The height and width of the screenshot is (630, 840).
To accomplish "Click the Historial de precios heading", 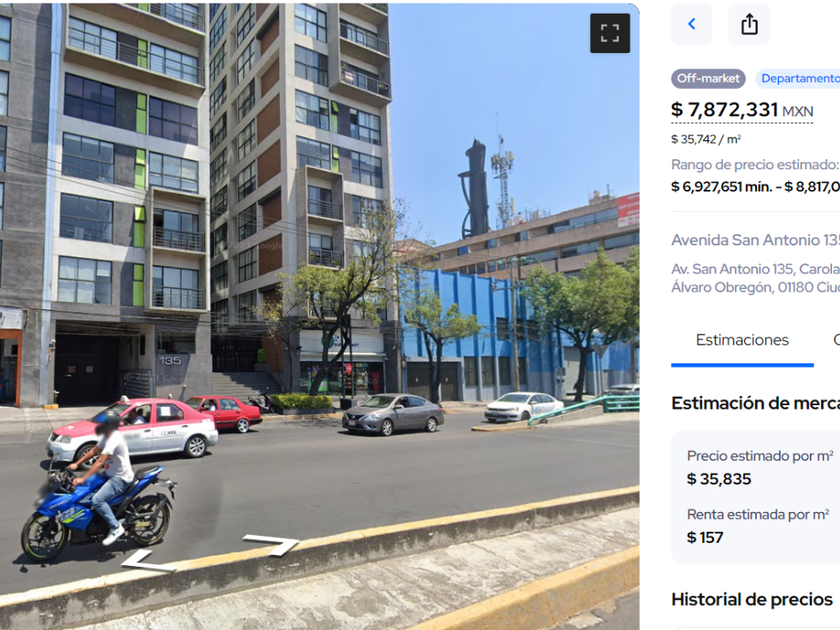I will (x=752, y=599).
